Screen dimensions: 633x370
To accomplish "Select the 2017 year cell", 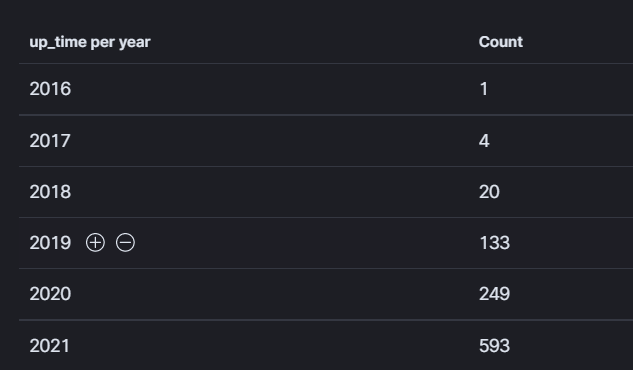I will pos(50,141).
